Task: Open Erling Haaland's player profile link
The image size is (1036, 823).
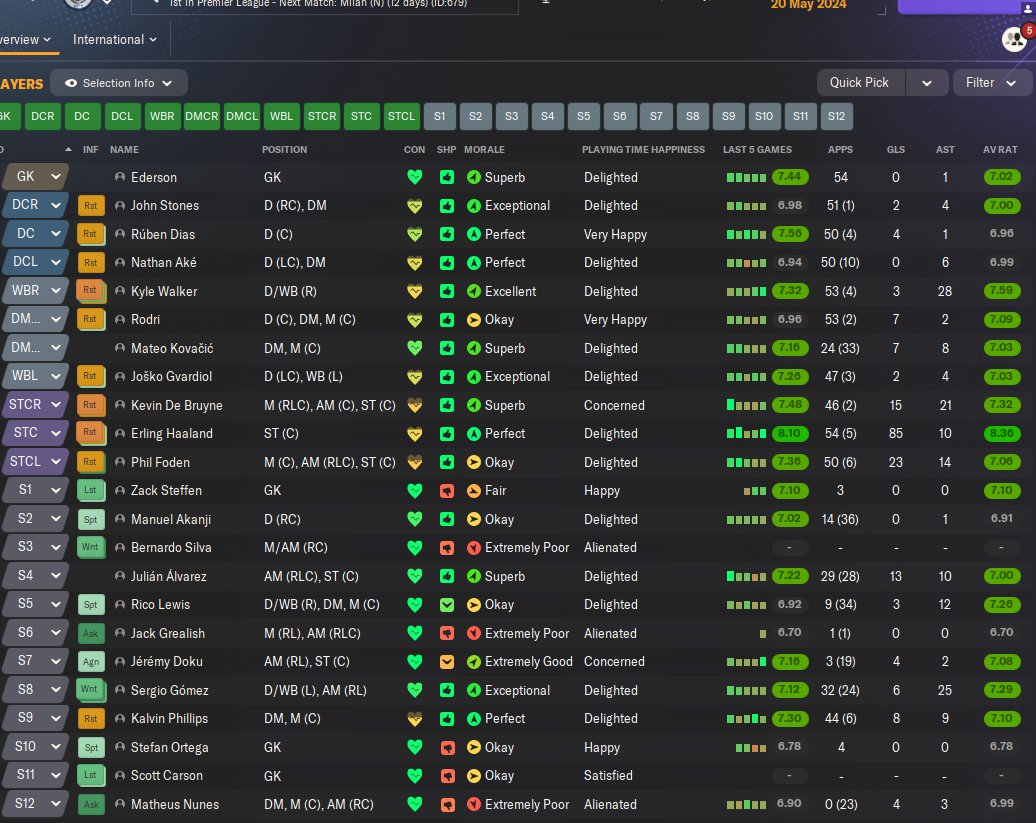Action: tap(172, 434)
